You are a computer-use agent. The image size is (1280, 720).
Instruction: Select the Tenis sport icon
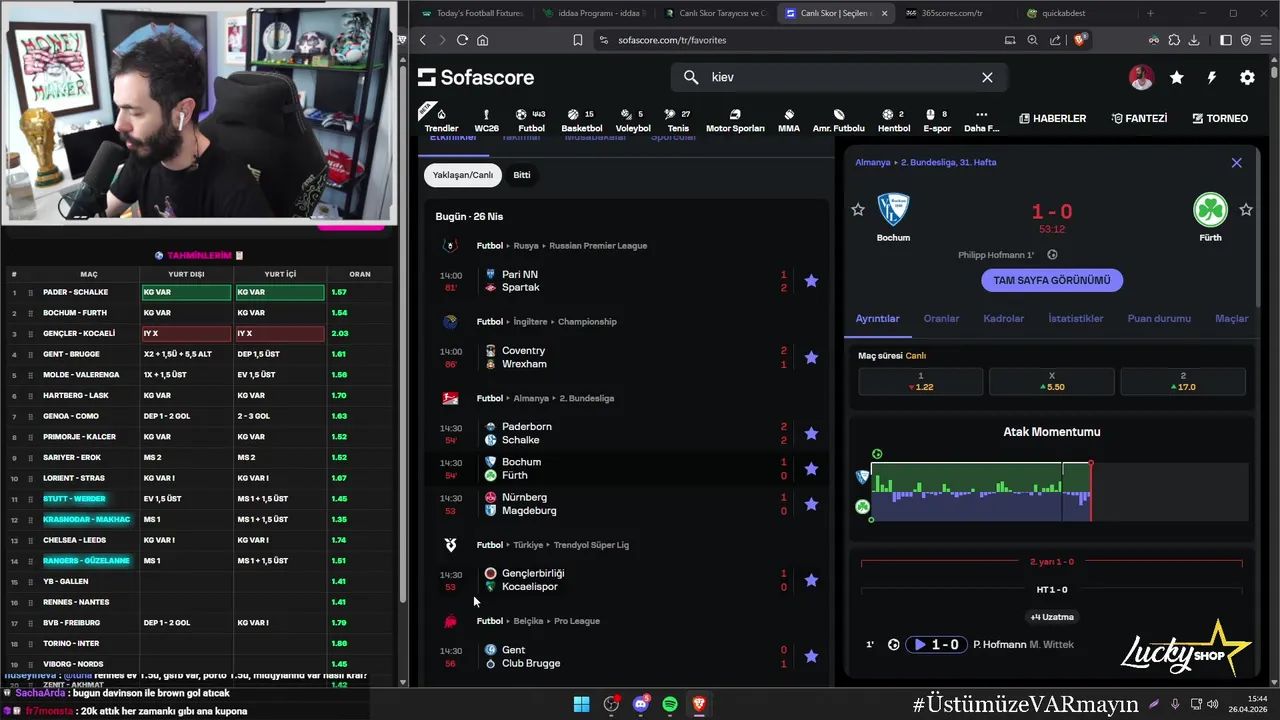(x=678, y=120)
